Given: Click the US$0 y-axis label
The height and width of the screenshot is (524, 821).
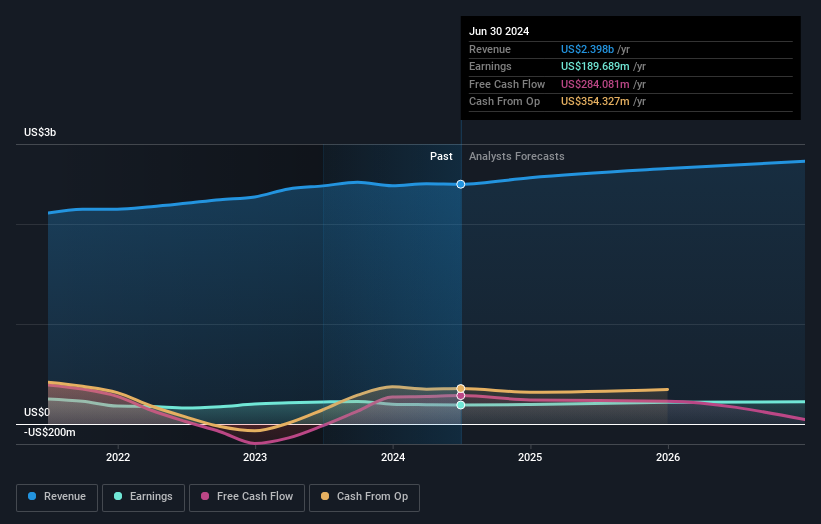Looking at the screenshot, I should coord(37,412).
